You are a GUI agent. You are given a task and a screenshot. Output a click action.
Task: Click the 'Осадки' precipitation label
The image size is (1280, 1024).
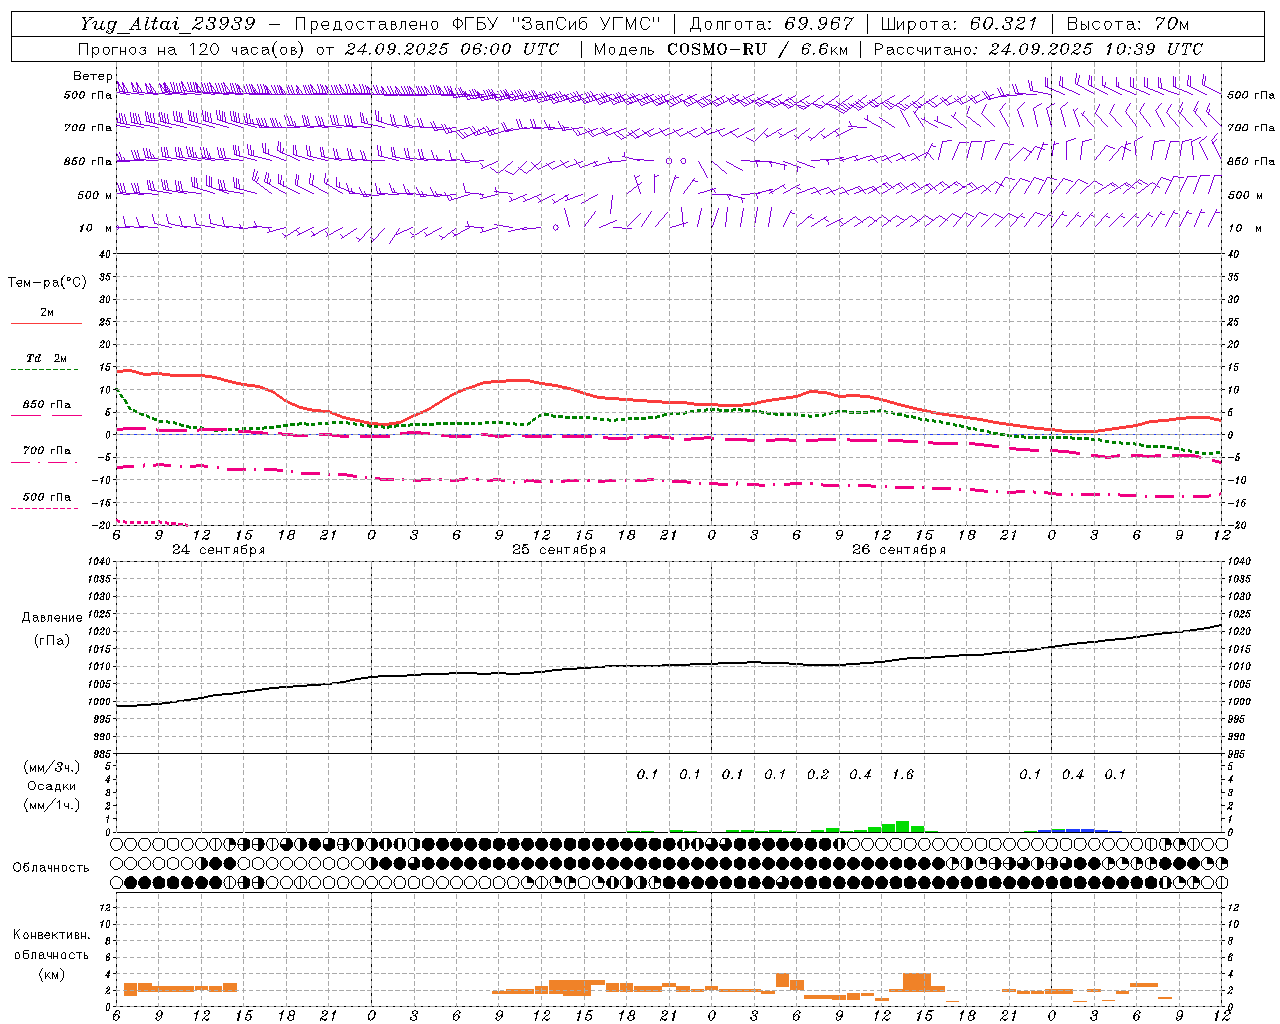[x=52, y=786]
